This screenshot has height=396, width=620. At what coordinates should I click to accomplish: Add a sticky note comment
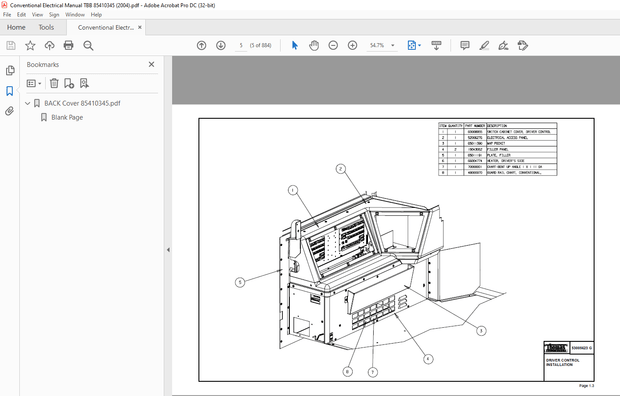tap(465, 45)
